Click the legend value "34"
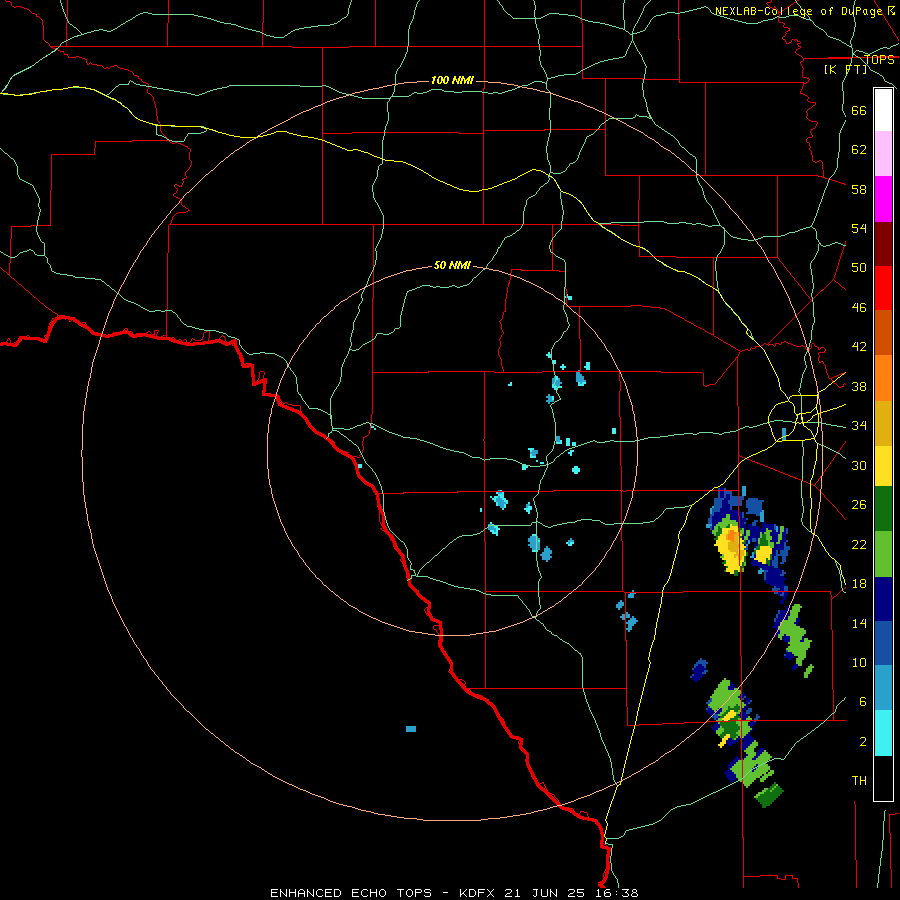Viewport: 900px width, 900px height. pyautogui.click(x=859, y=426)
